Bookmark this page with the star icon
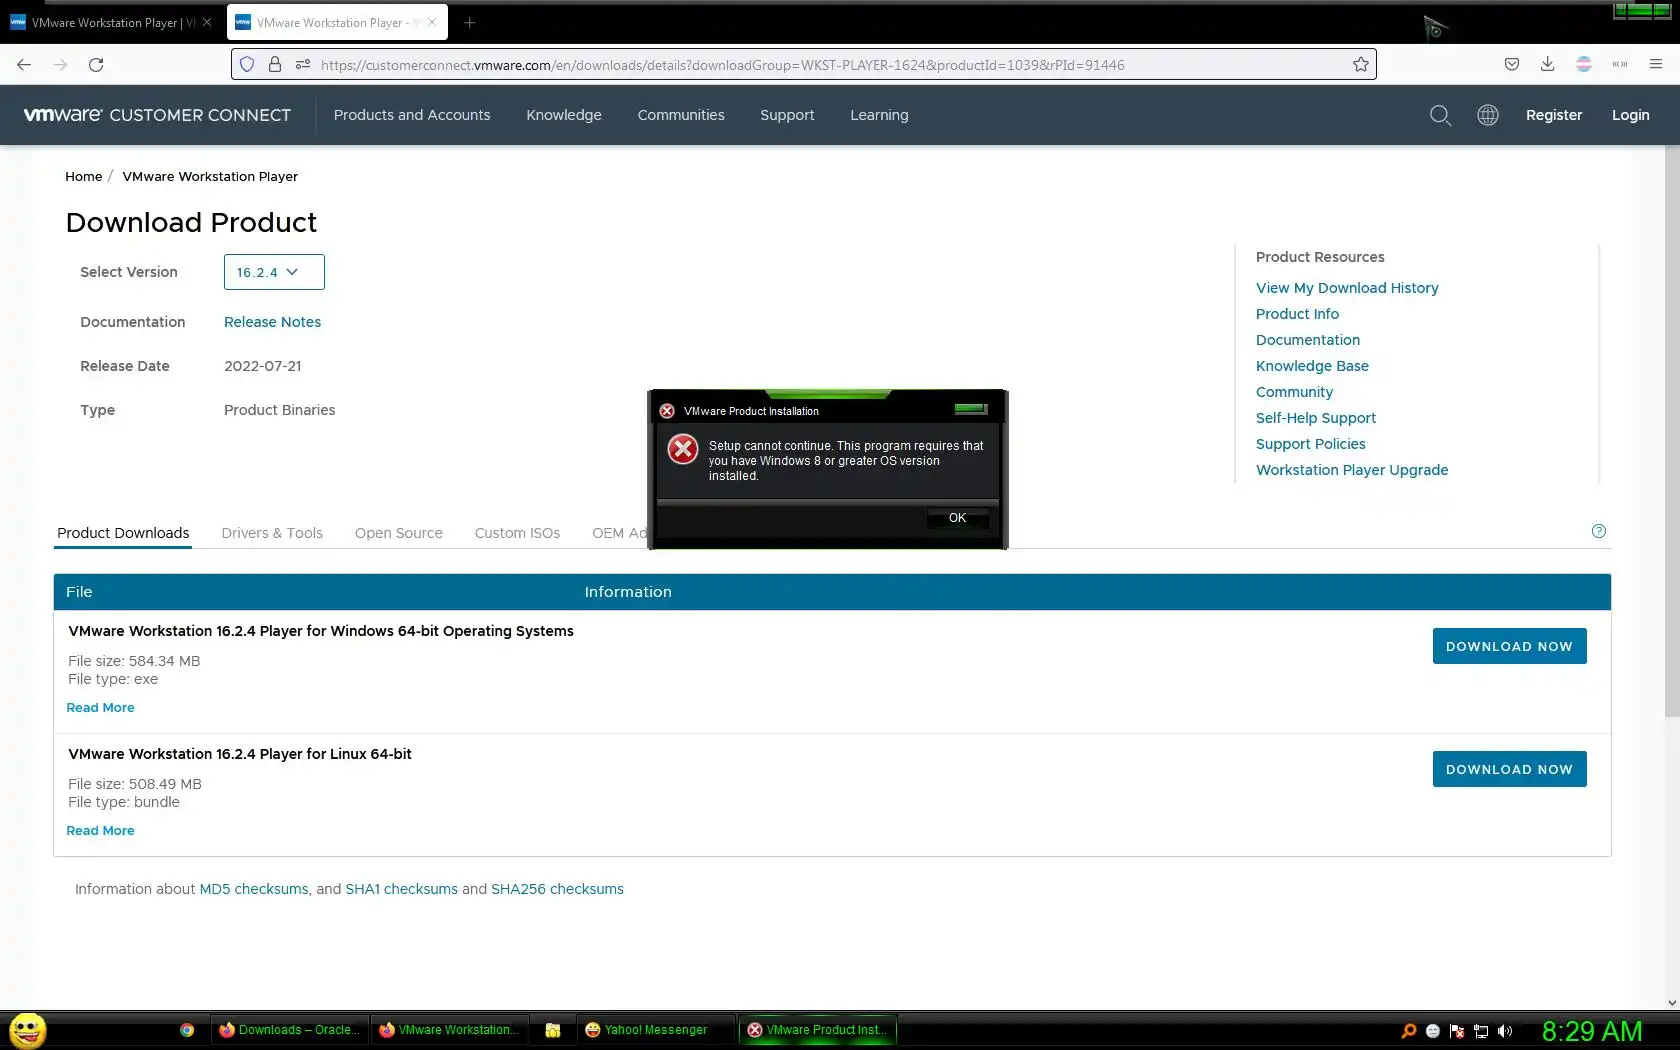Viewport: 1680px width, 1050px height. [1361, 65]
